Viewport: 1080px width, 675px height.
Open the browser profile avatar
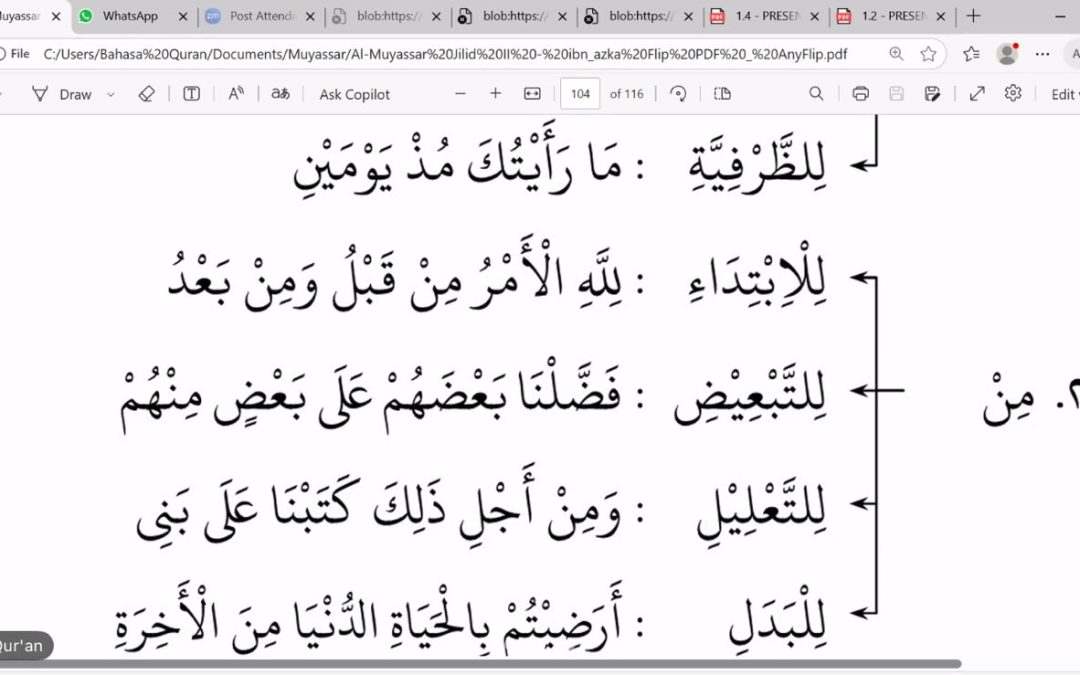tap(1007, 54)
